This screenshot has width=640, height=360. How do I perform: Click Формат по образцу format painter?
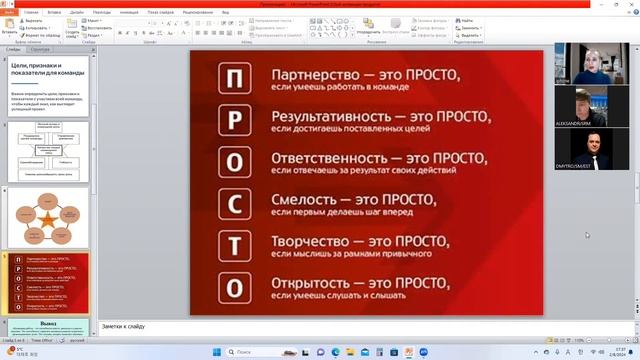tap(40, 36)
